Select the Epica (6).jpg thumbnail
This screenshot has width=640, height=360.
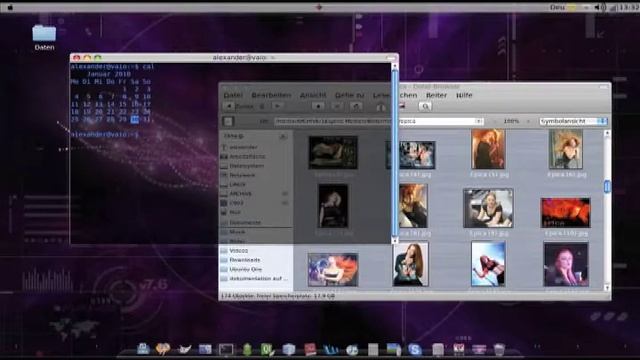[566, 149]
